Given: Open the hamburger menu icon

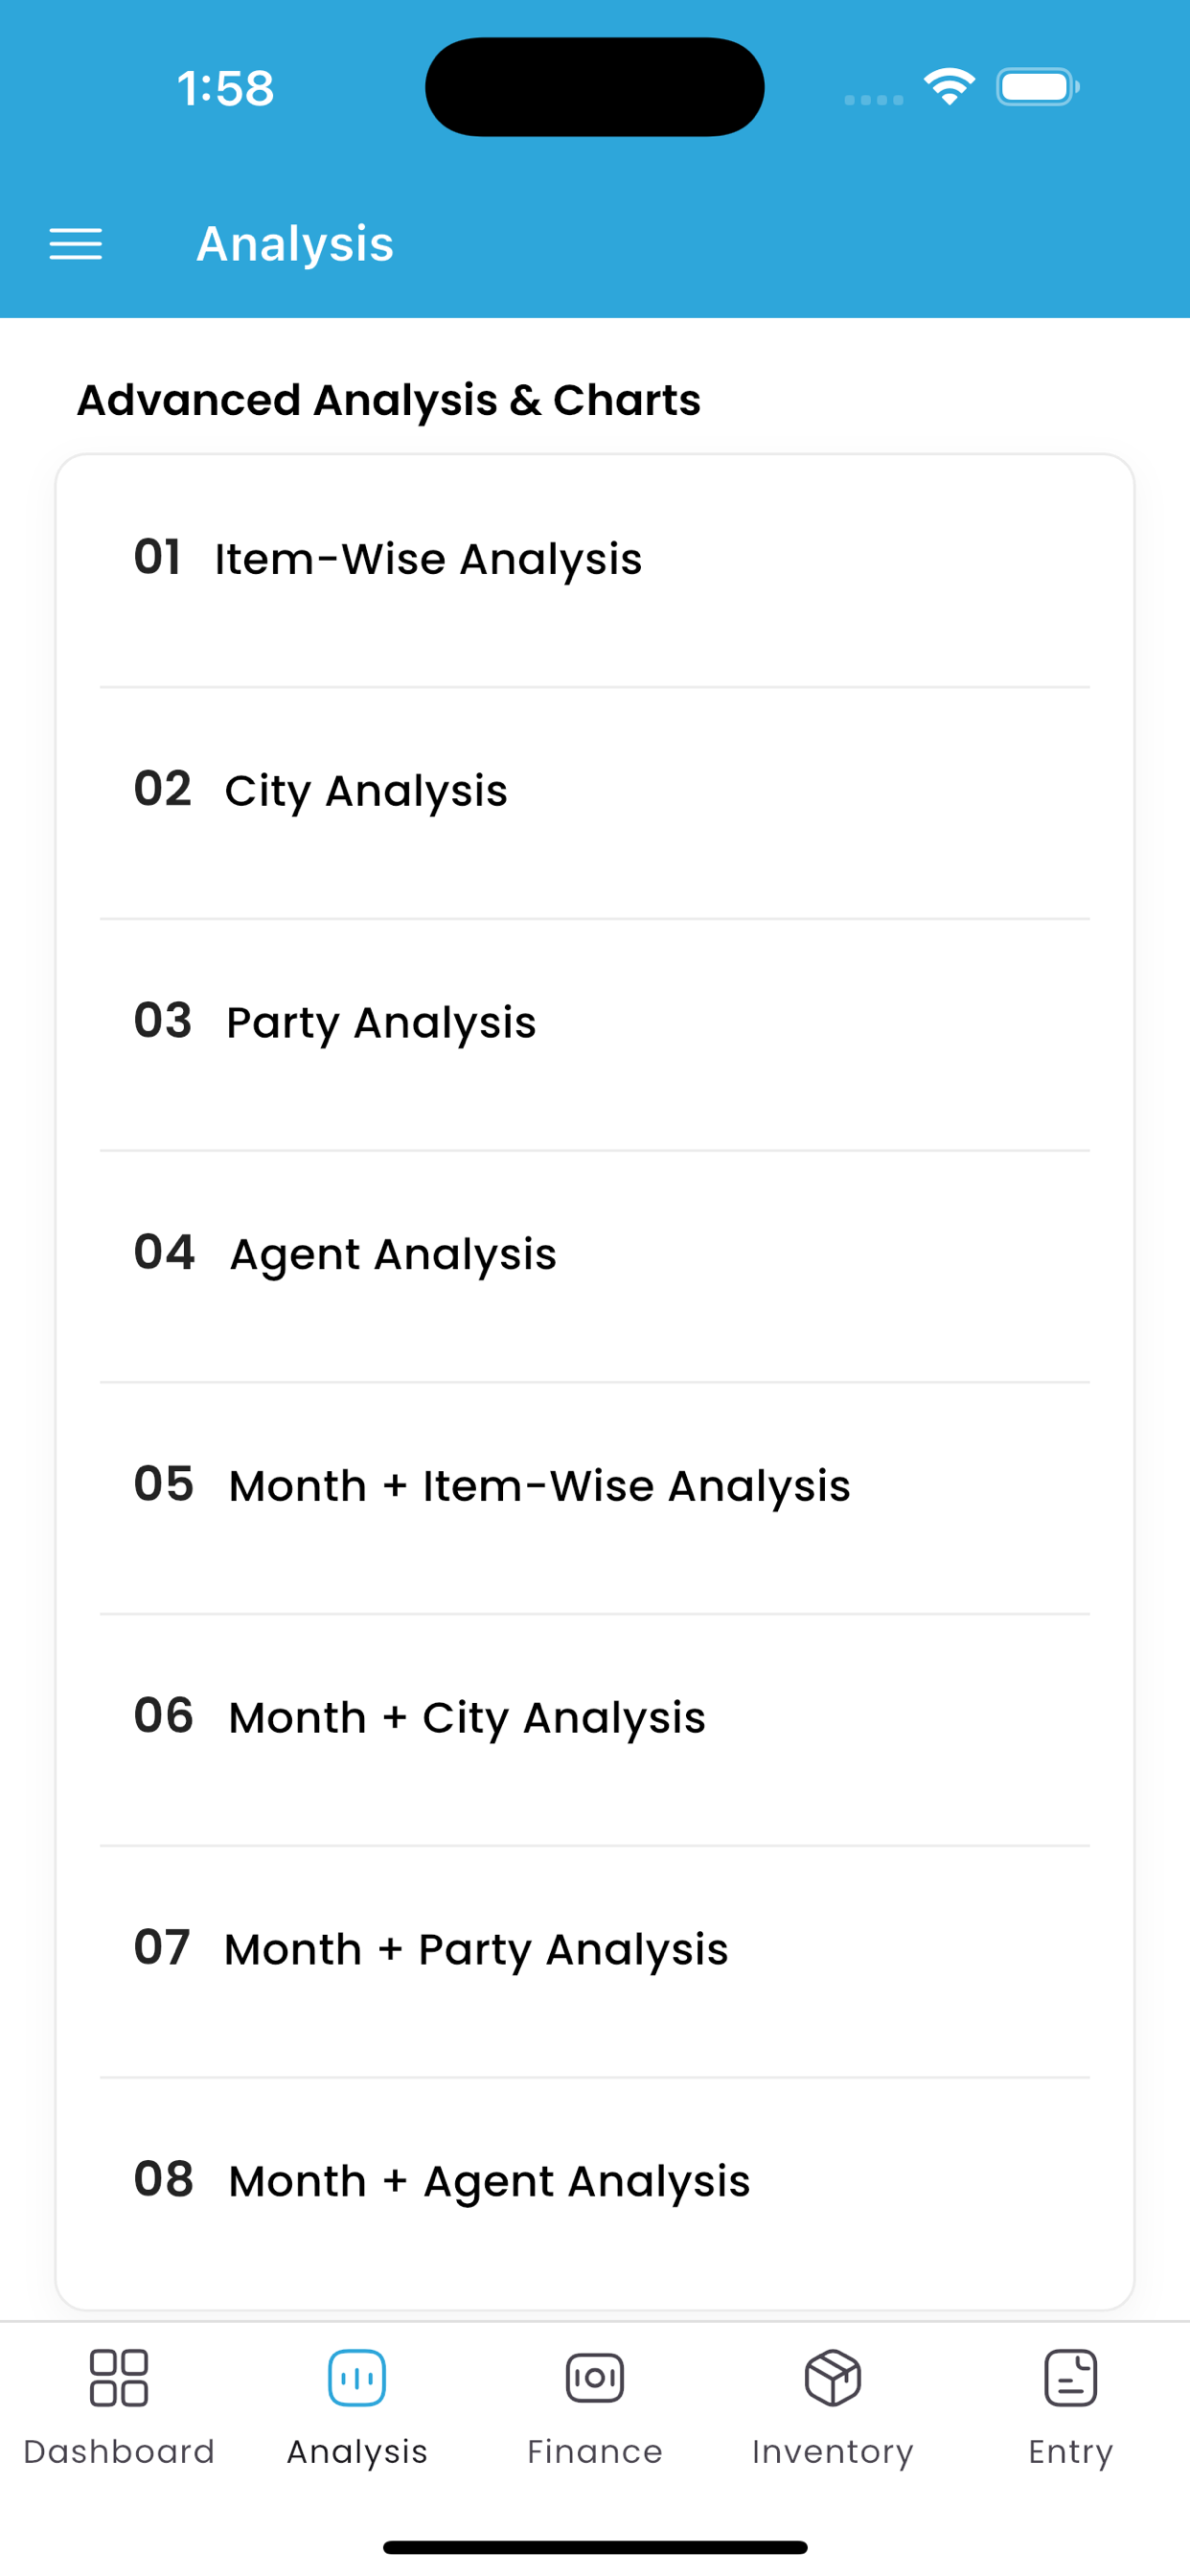Looking at the screenshot, I should [x=76, y=244].
